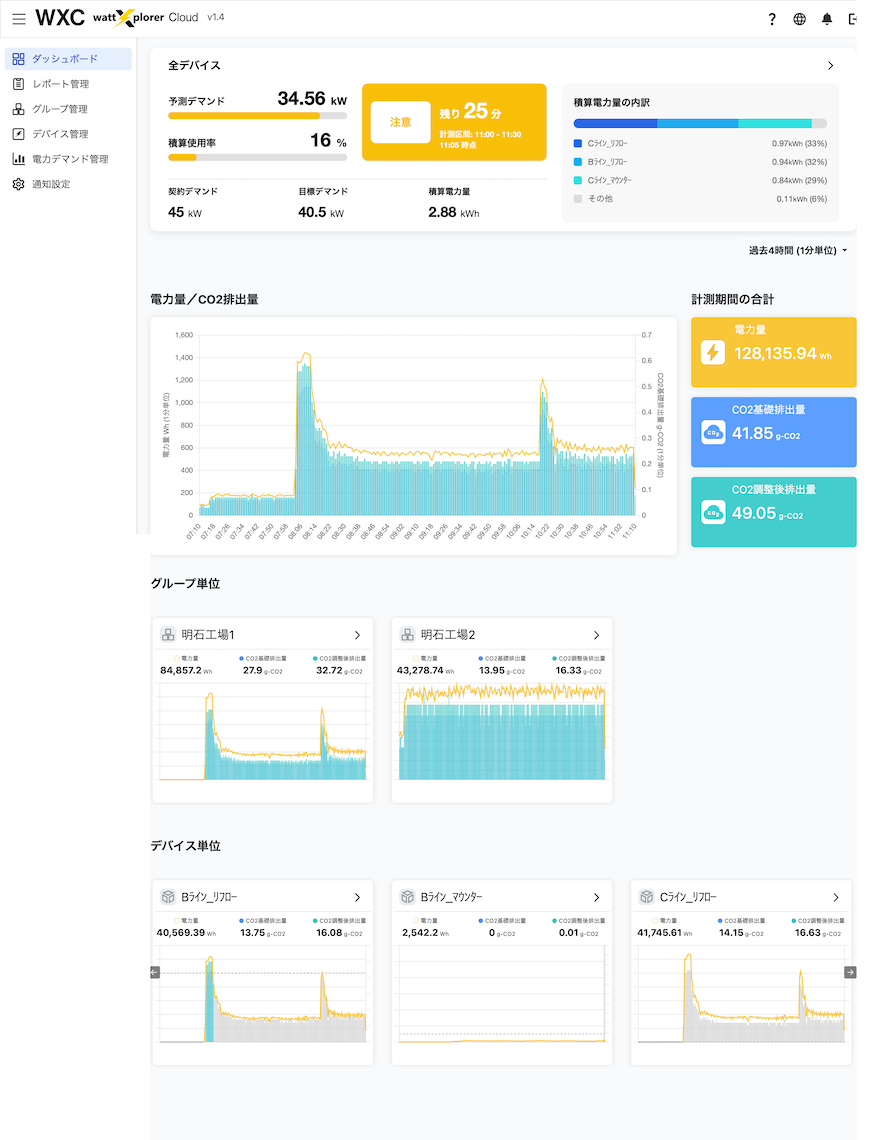Image resolution: width=875 pixels, height=1140 pixels.
Task: Select ダッシュボード in the sidebar
Action: click(66, 59)
